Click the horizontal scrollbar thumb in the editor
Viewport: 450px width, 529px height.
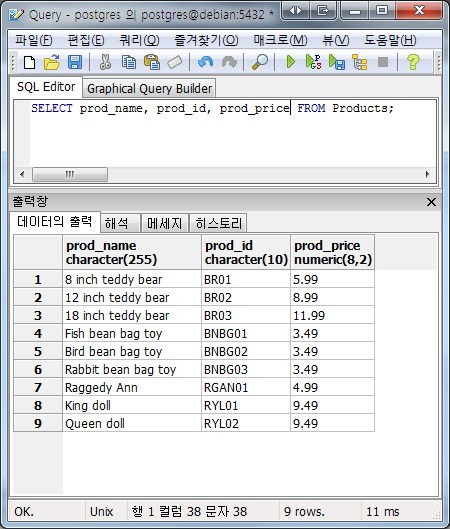tap(70, 174)
